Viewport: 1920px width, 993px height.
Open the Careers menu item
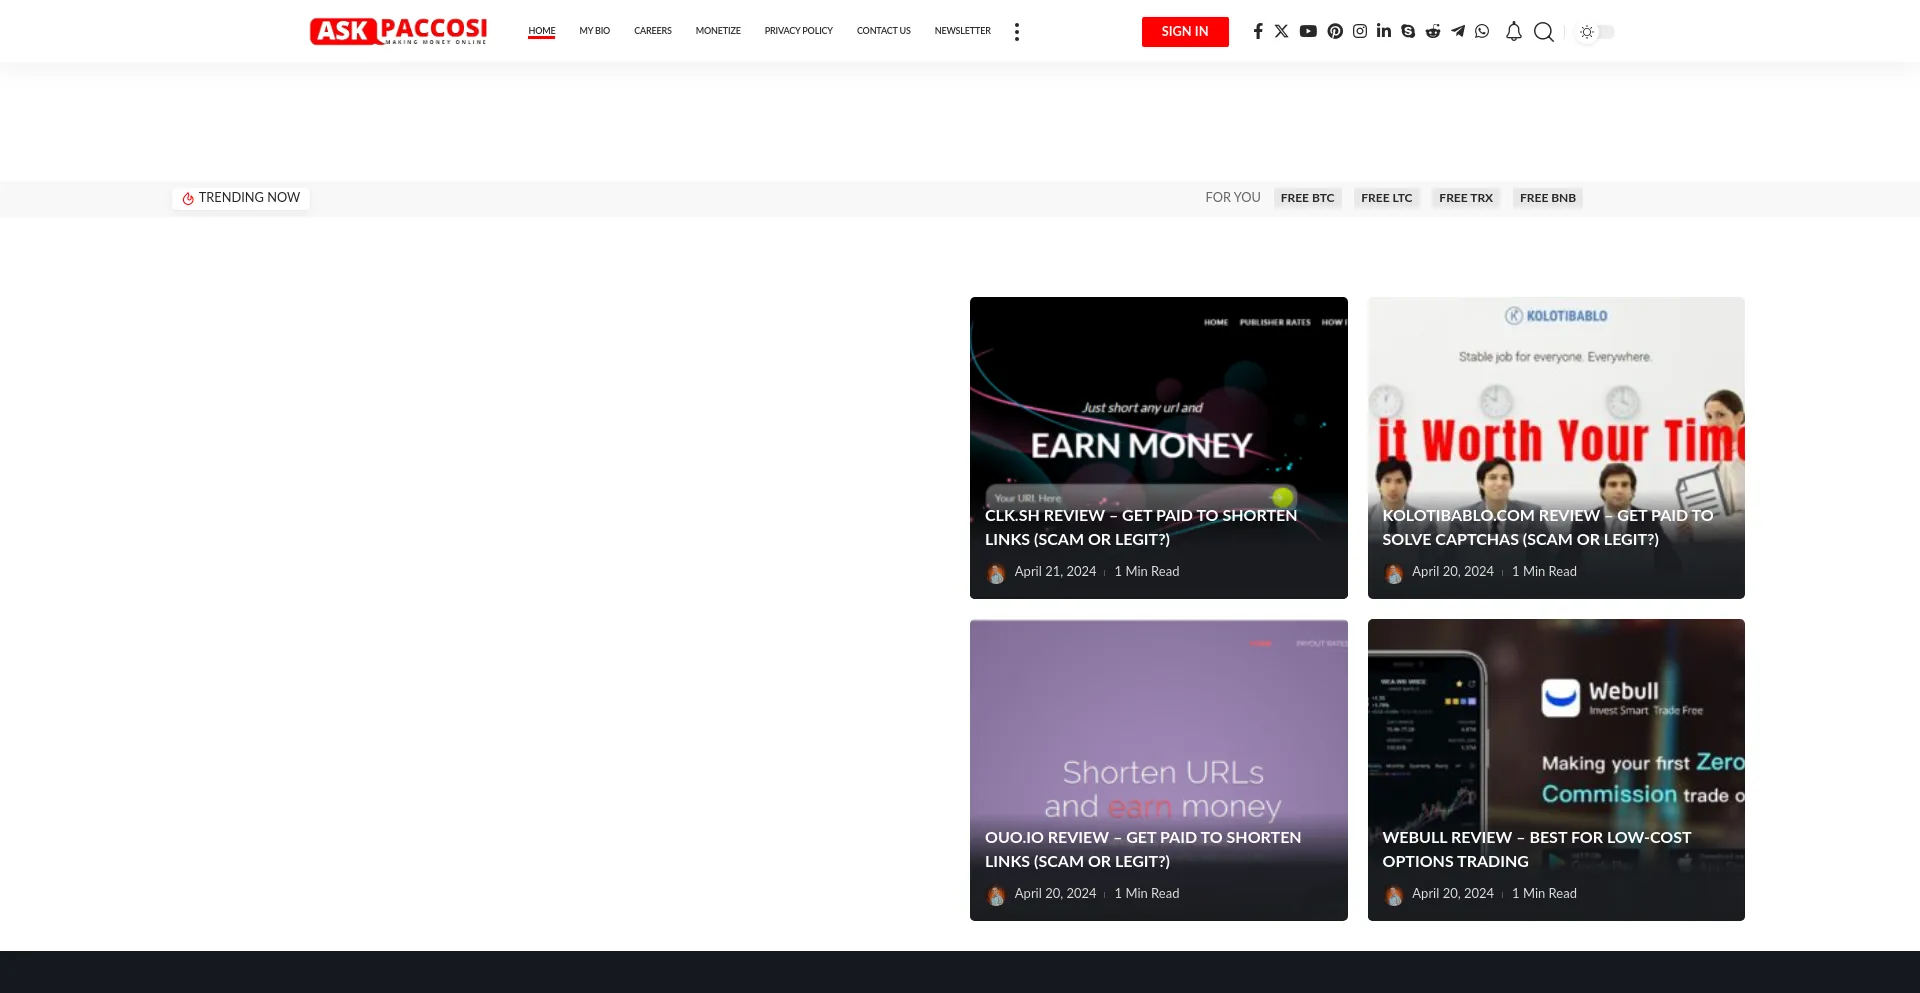653,31
